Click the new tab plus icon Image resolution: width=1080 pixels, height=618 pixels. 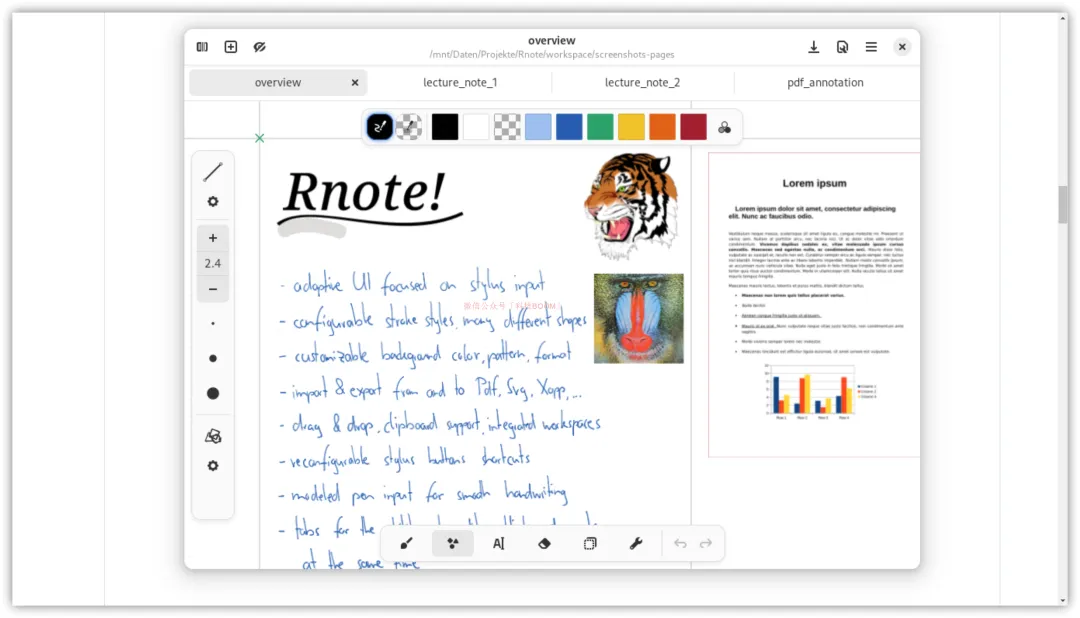pos(231,47)
